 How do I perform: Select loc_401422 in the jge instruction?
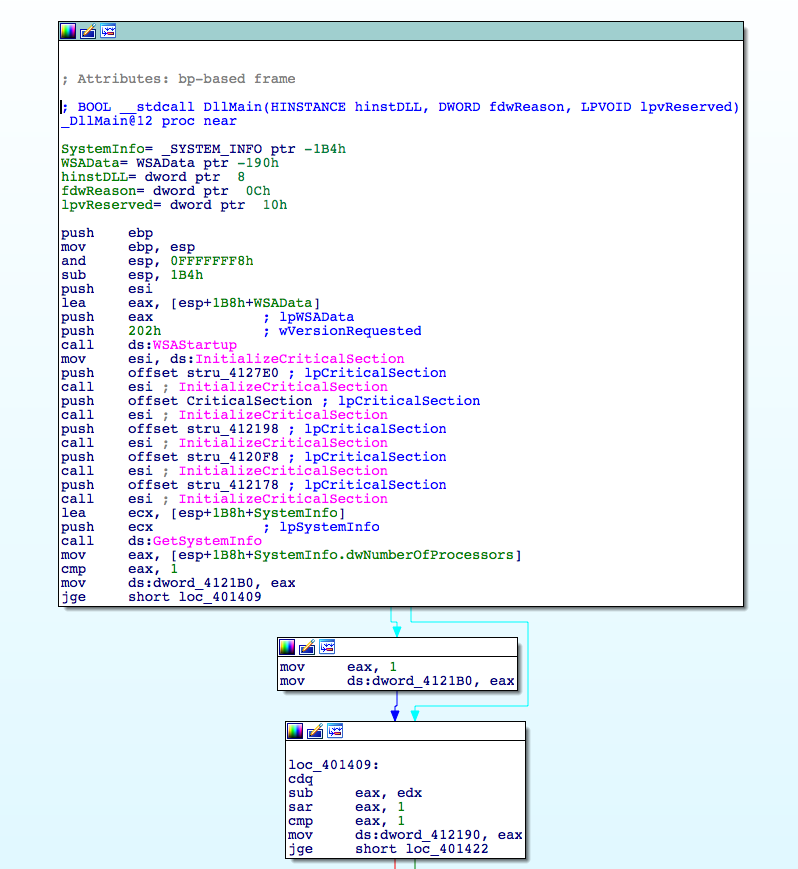coord(448,849)
